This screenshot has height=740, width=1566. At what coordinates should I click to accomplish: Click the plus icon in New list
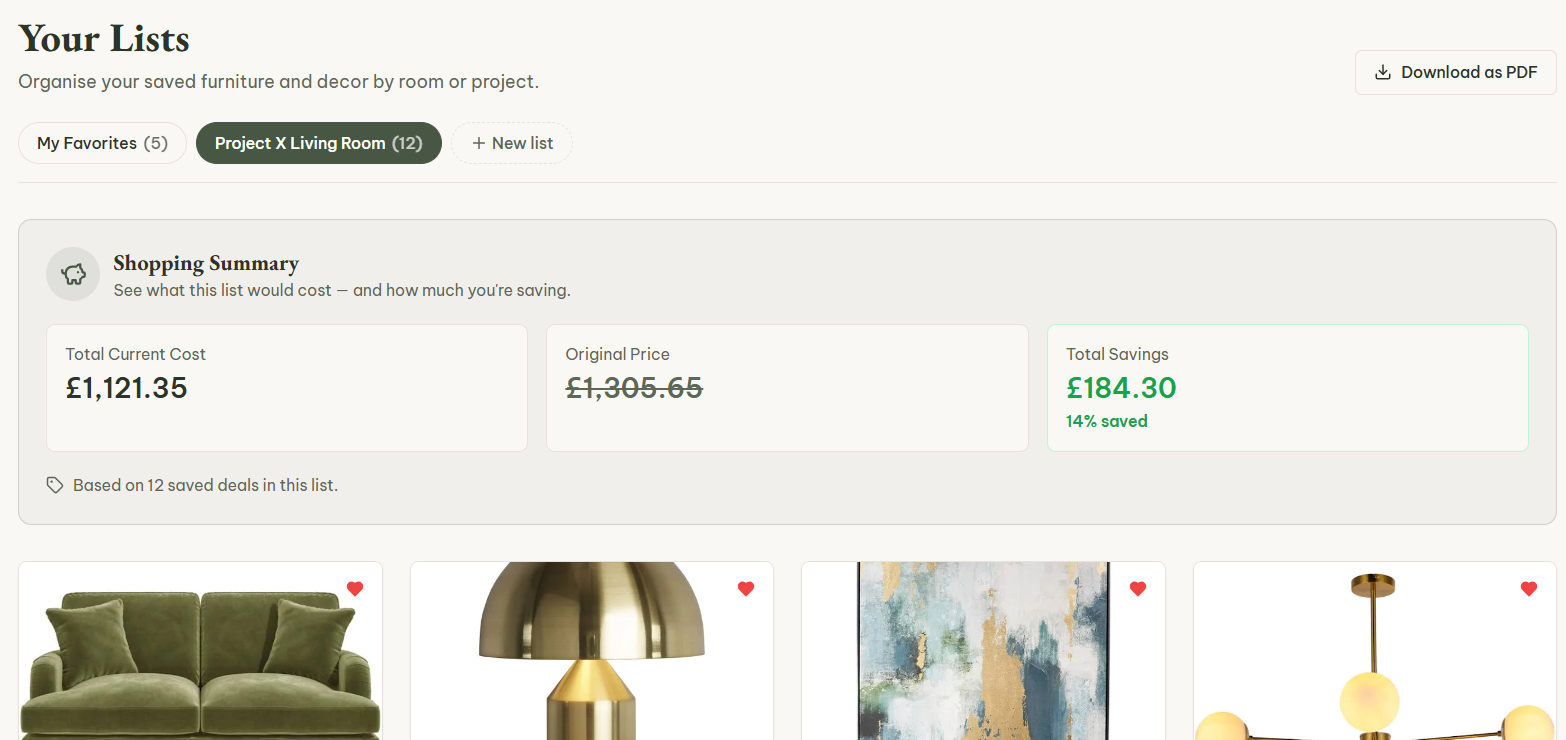pos(478,143)
